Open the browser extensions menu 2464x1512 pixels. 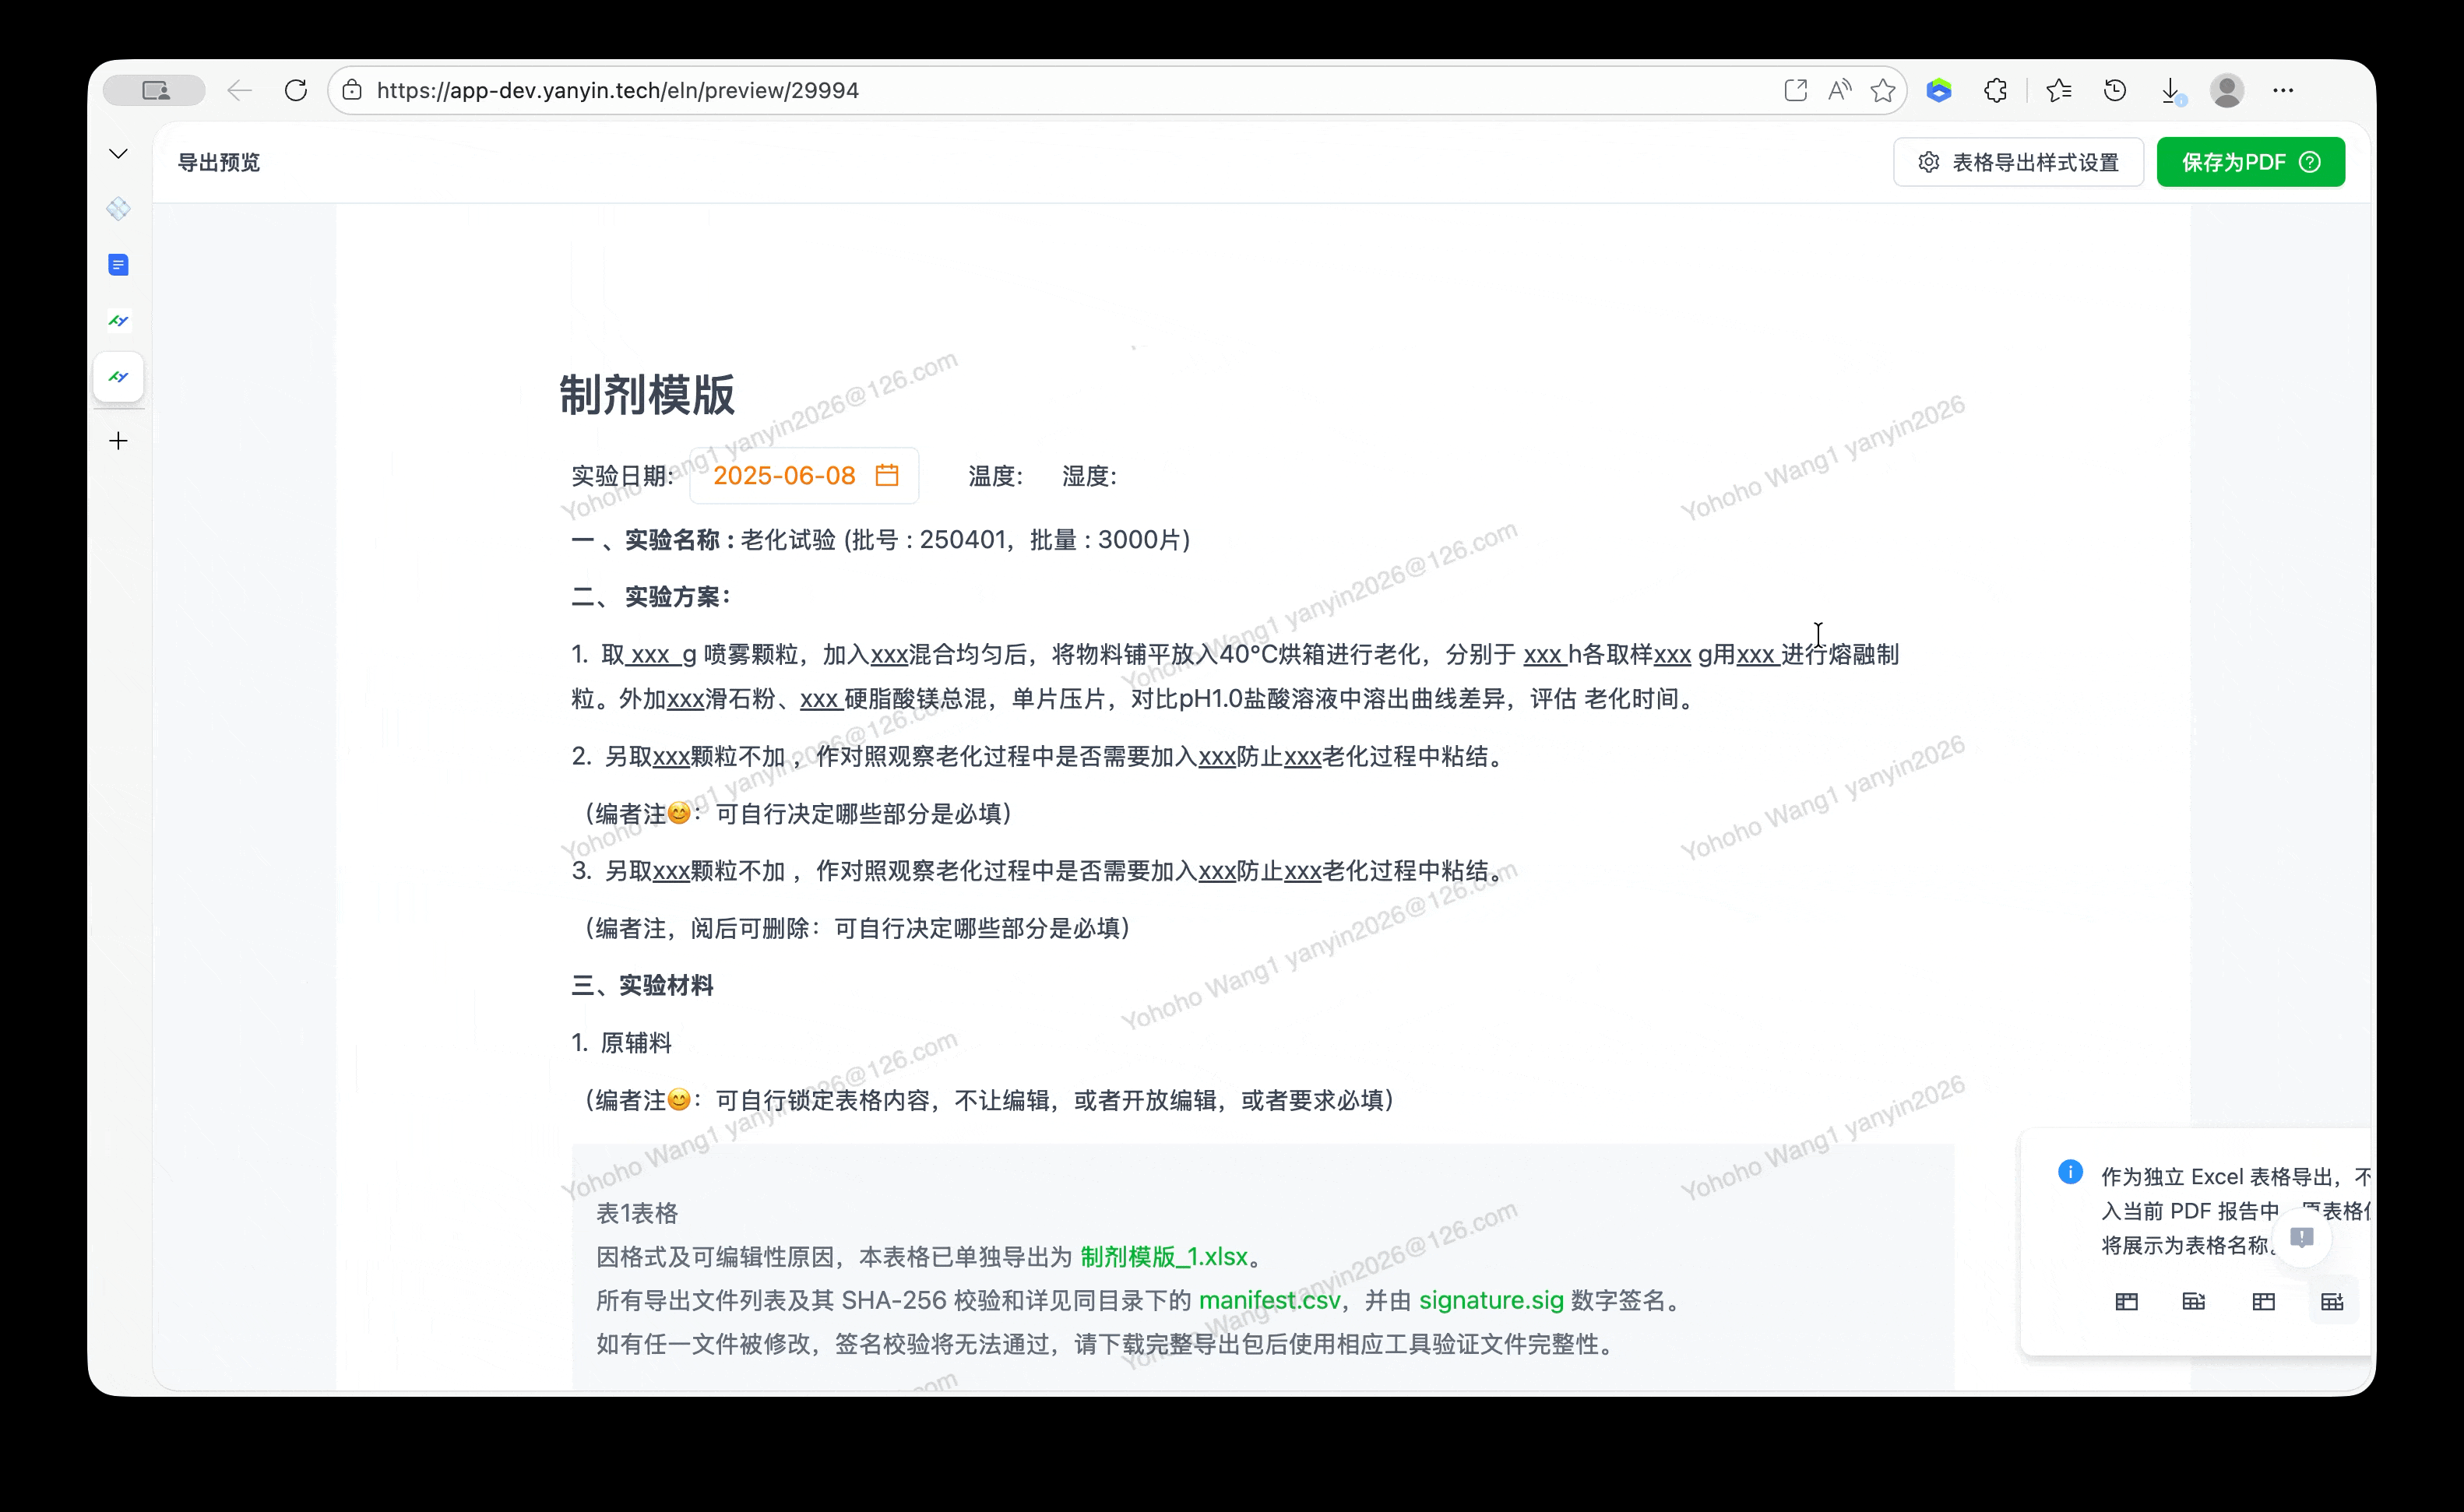(1996, 90)
